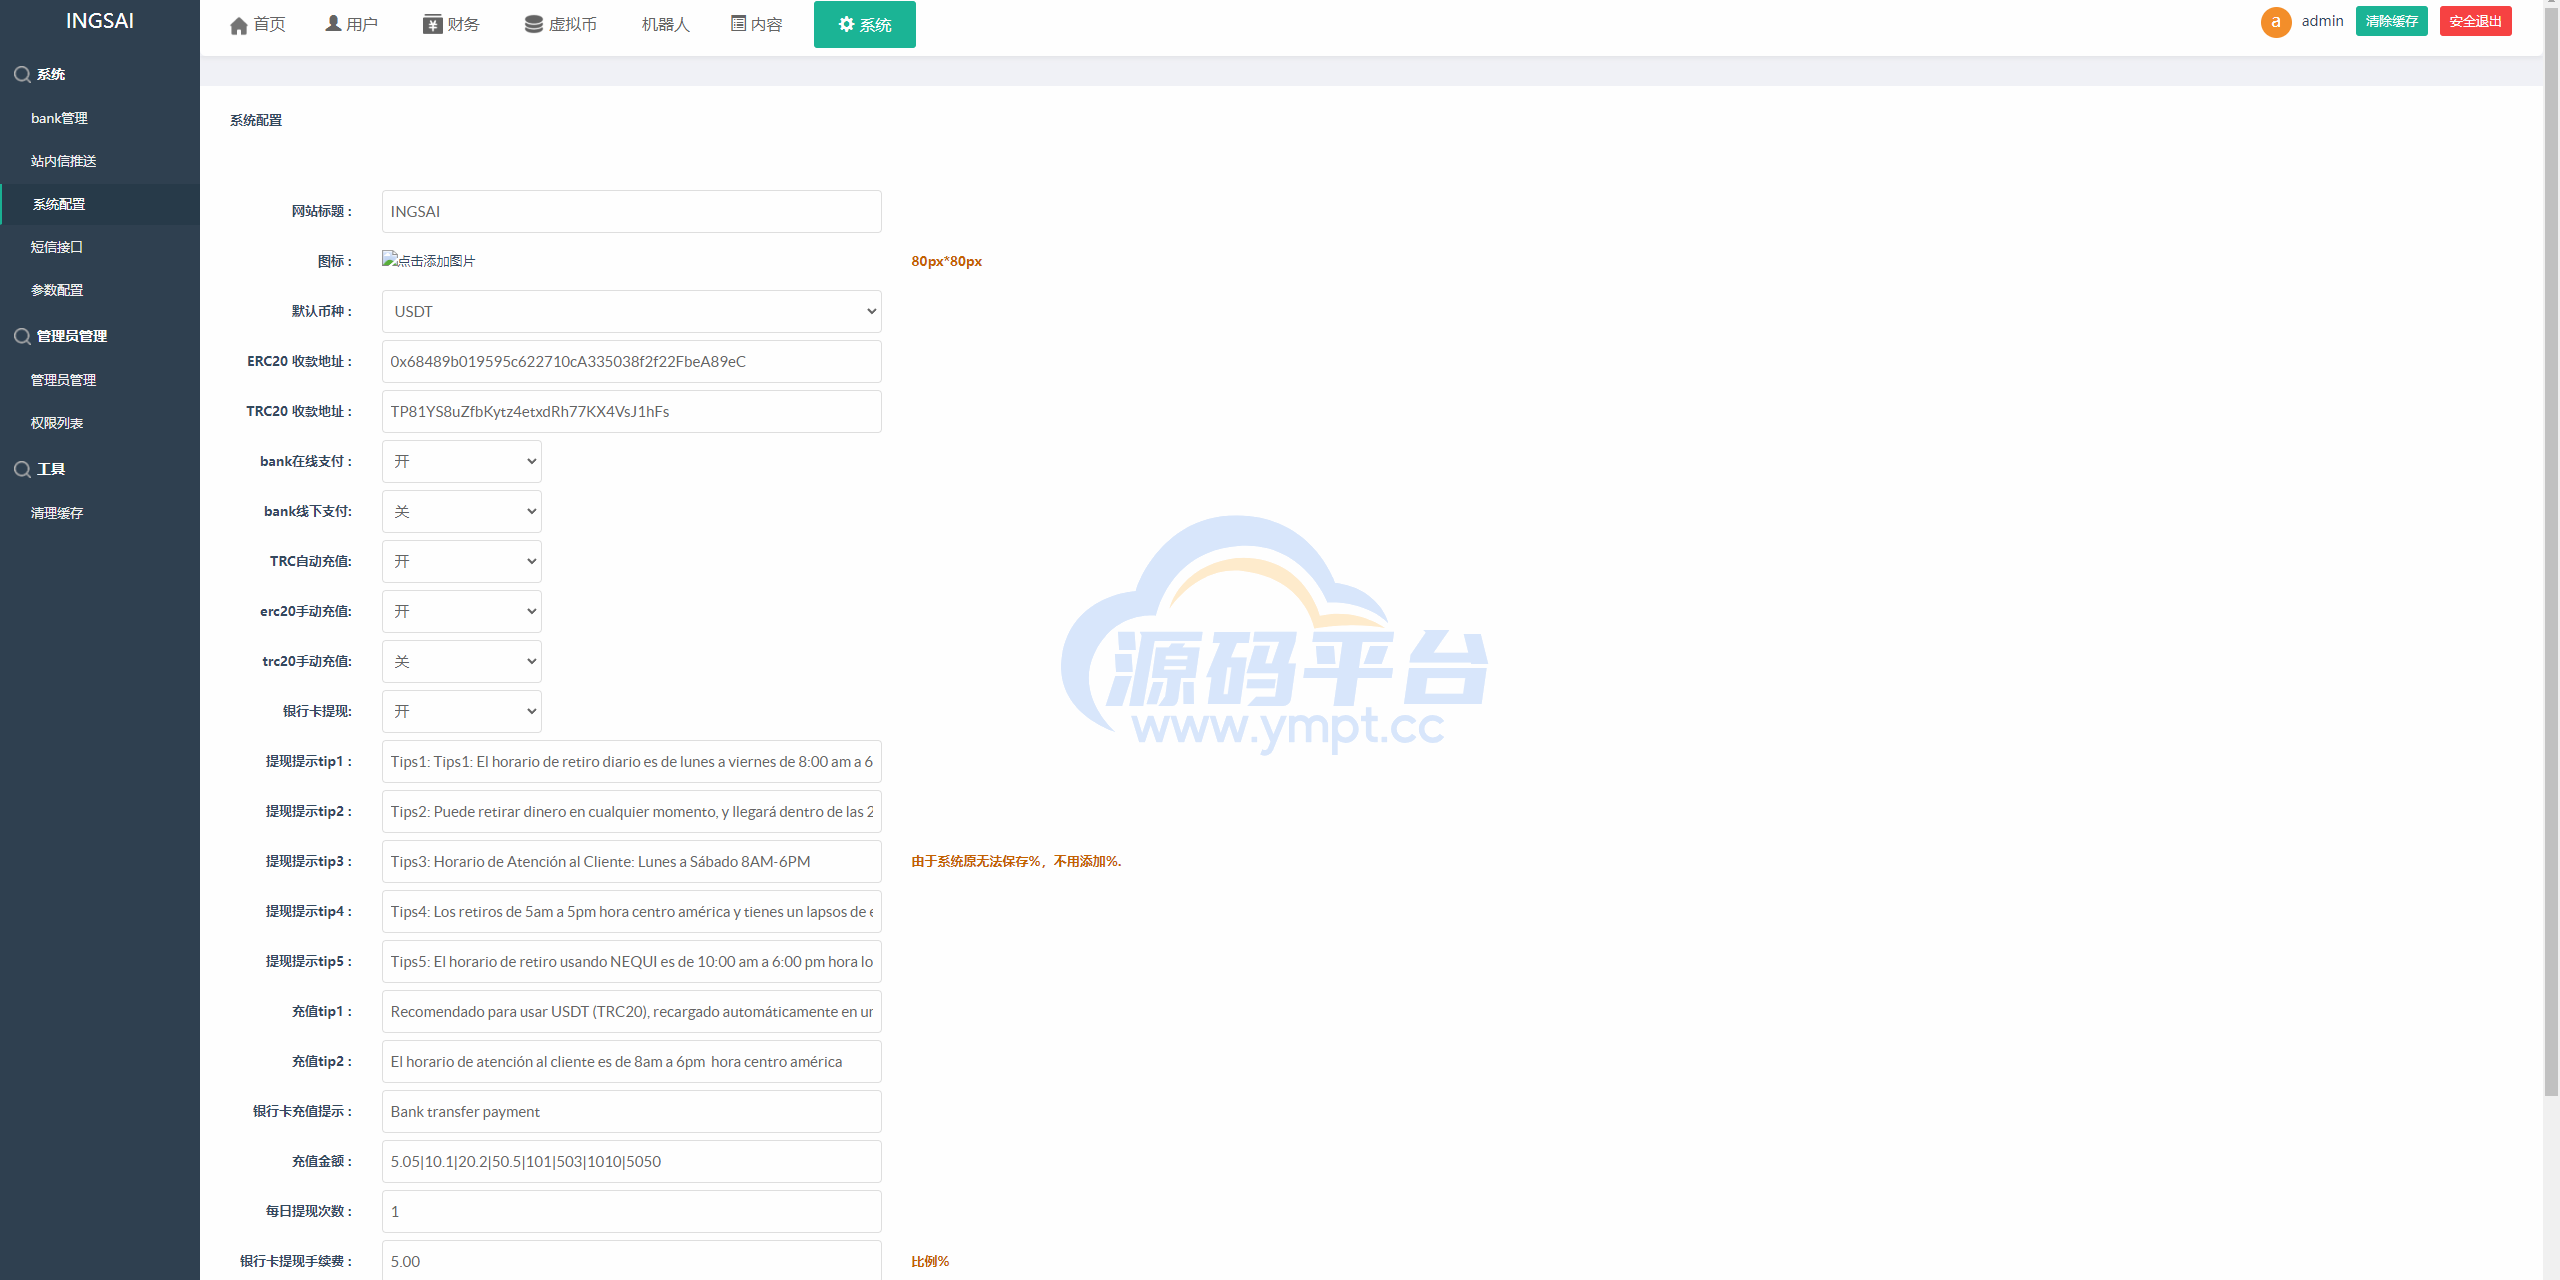Click the green 清除缓存 button
Image resolution: width=2560 pixels, height=1280 pixels.
point(2392,21)
